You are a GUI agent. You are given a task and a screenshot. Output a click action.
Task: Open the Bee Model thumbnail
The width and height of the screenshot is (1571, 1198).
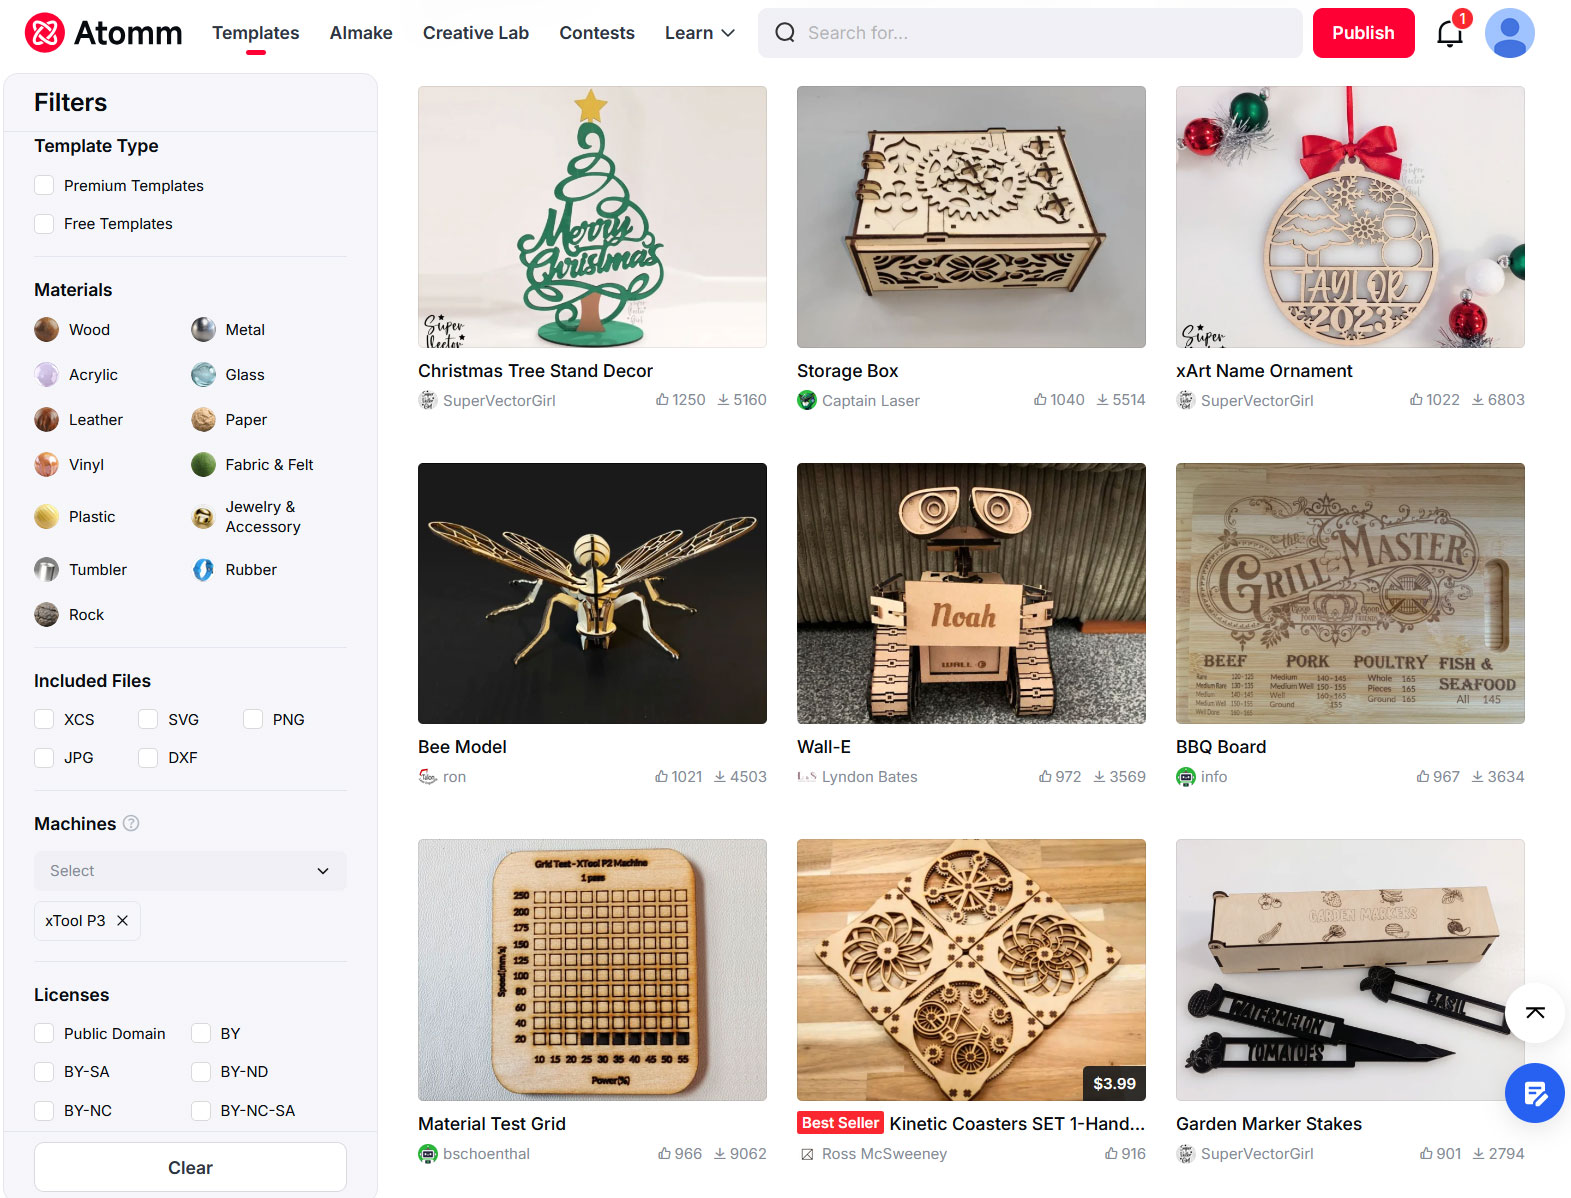592,593
